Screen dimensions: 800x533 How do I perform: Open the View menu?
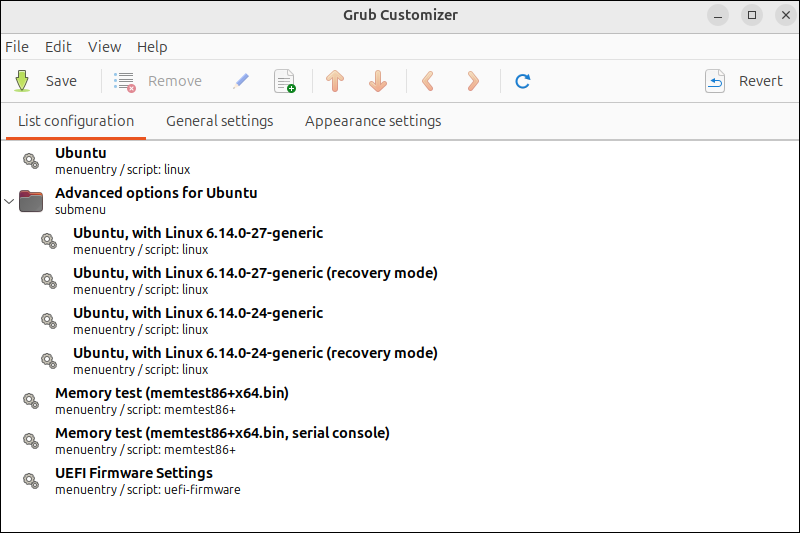click(105, 47)
